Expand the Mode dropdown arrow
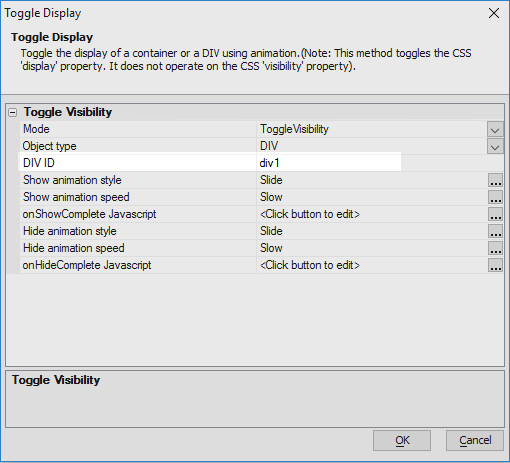Screen dimensions: 510x463 (495, 129)
